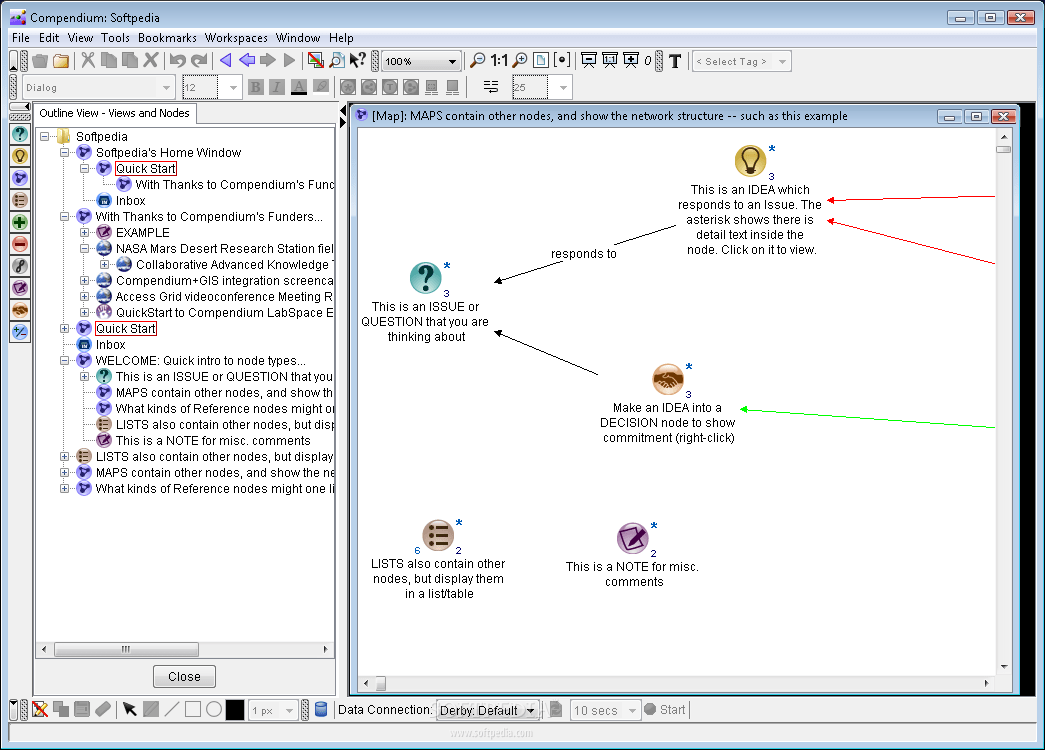Select the Pro plus node tool in sidebar
This screenshot has width=1045, height=750.
20,222
